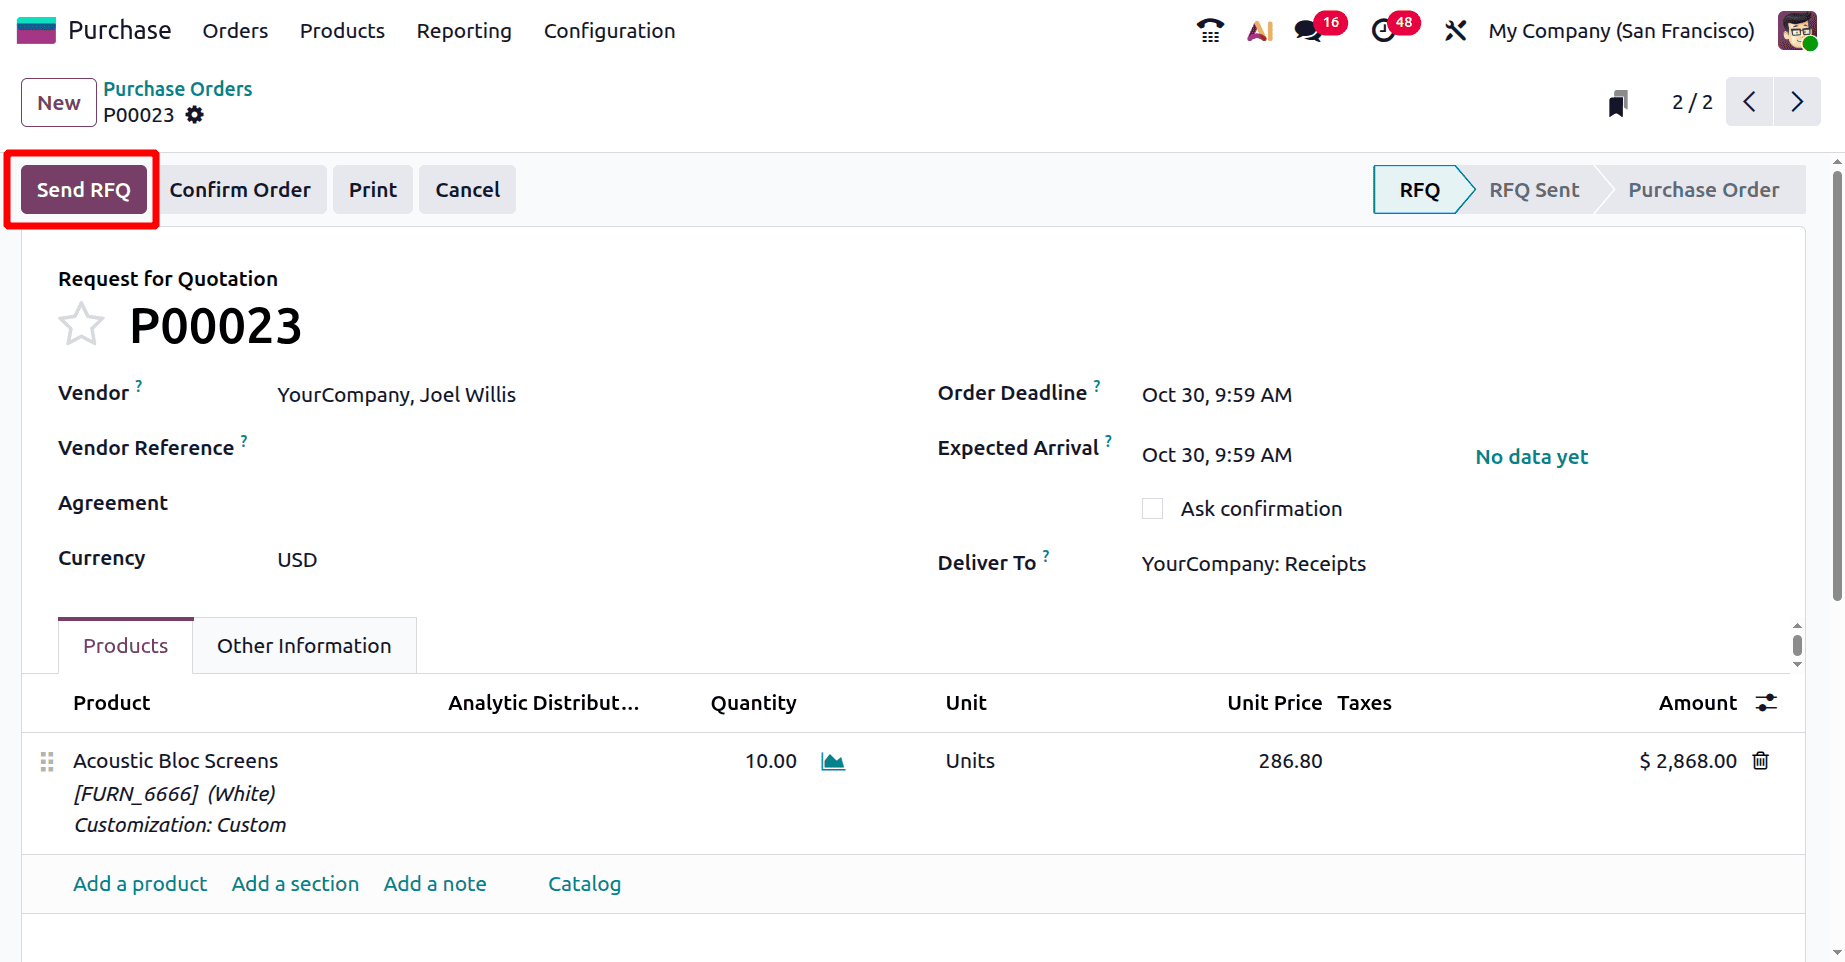Switch to the Other Information tab
Screen dimensions: 1845x962
coord(304,645)
